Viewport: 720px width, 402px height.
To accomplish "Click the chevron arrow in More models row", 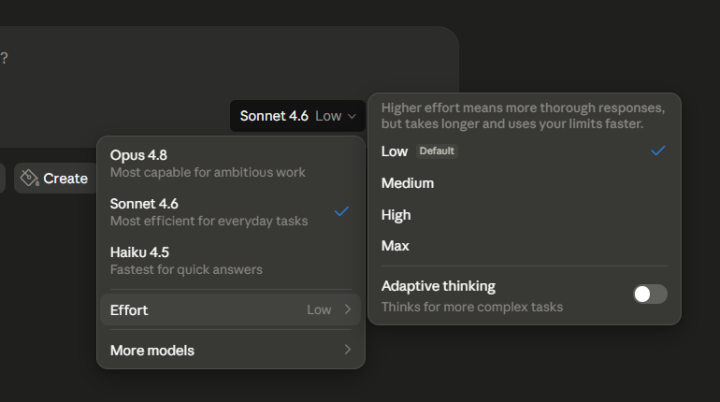I will (x=348, y=350).
